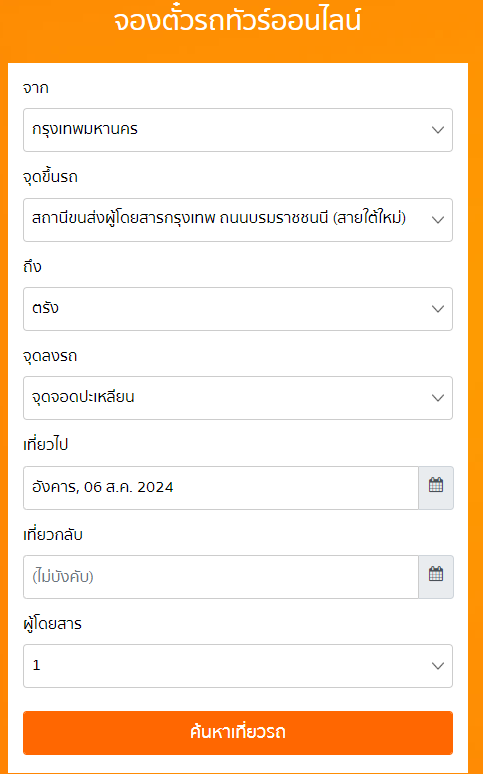Click the จุดขึ้นรถ field label
The width and height of the screenshot is (483, 774).
[50, 177]
